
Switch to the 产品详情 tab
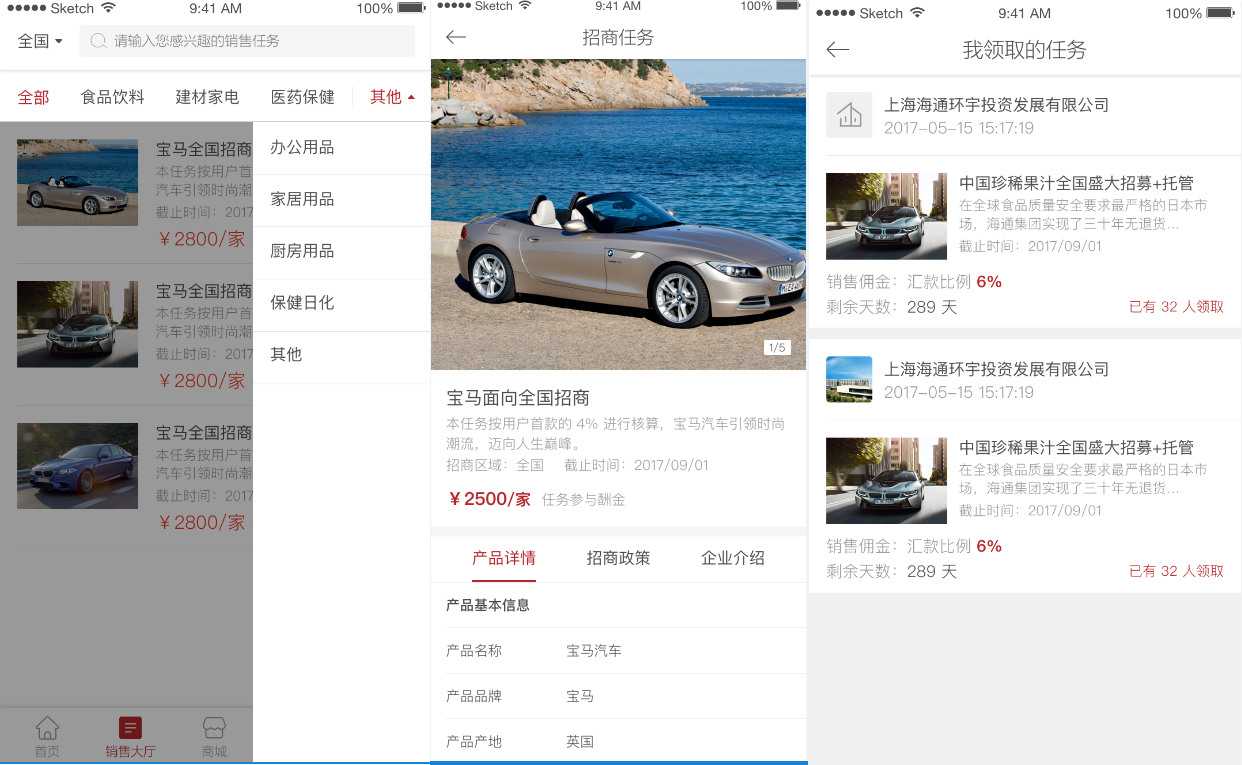click(x=504, y=558)
